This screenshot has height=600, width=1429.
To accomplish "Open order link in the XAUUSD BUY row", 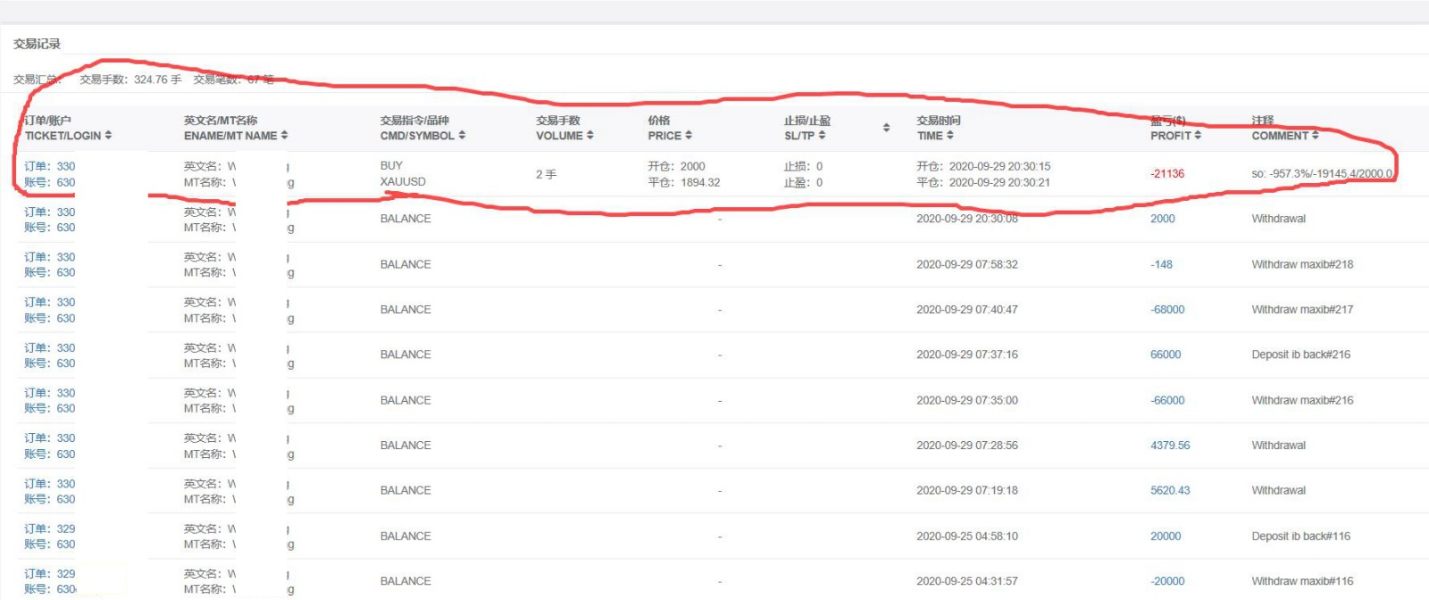I will tap(49, 166).
